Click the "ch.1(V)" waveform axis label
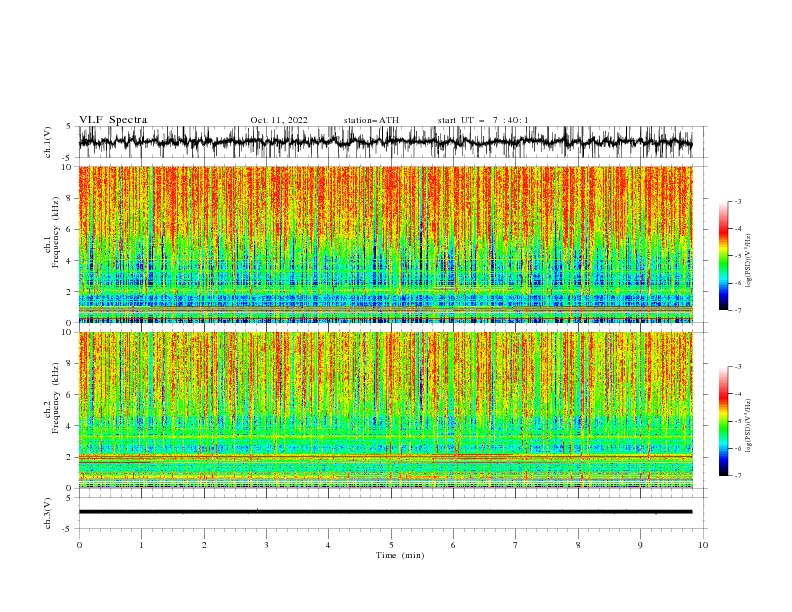This screenshot has width=792, height=612. (48, 142)
